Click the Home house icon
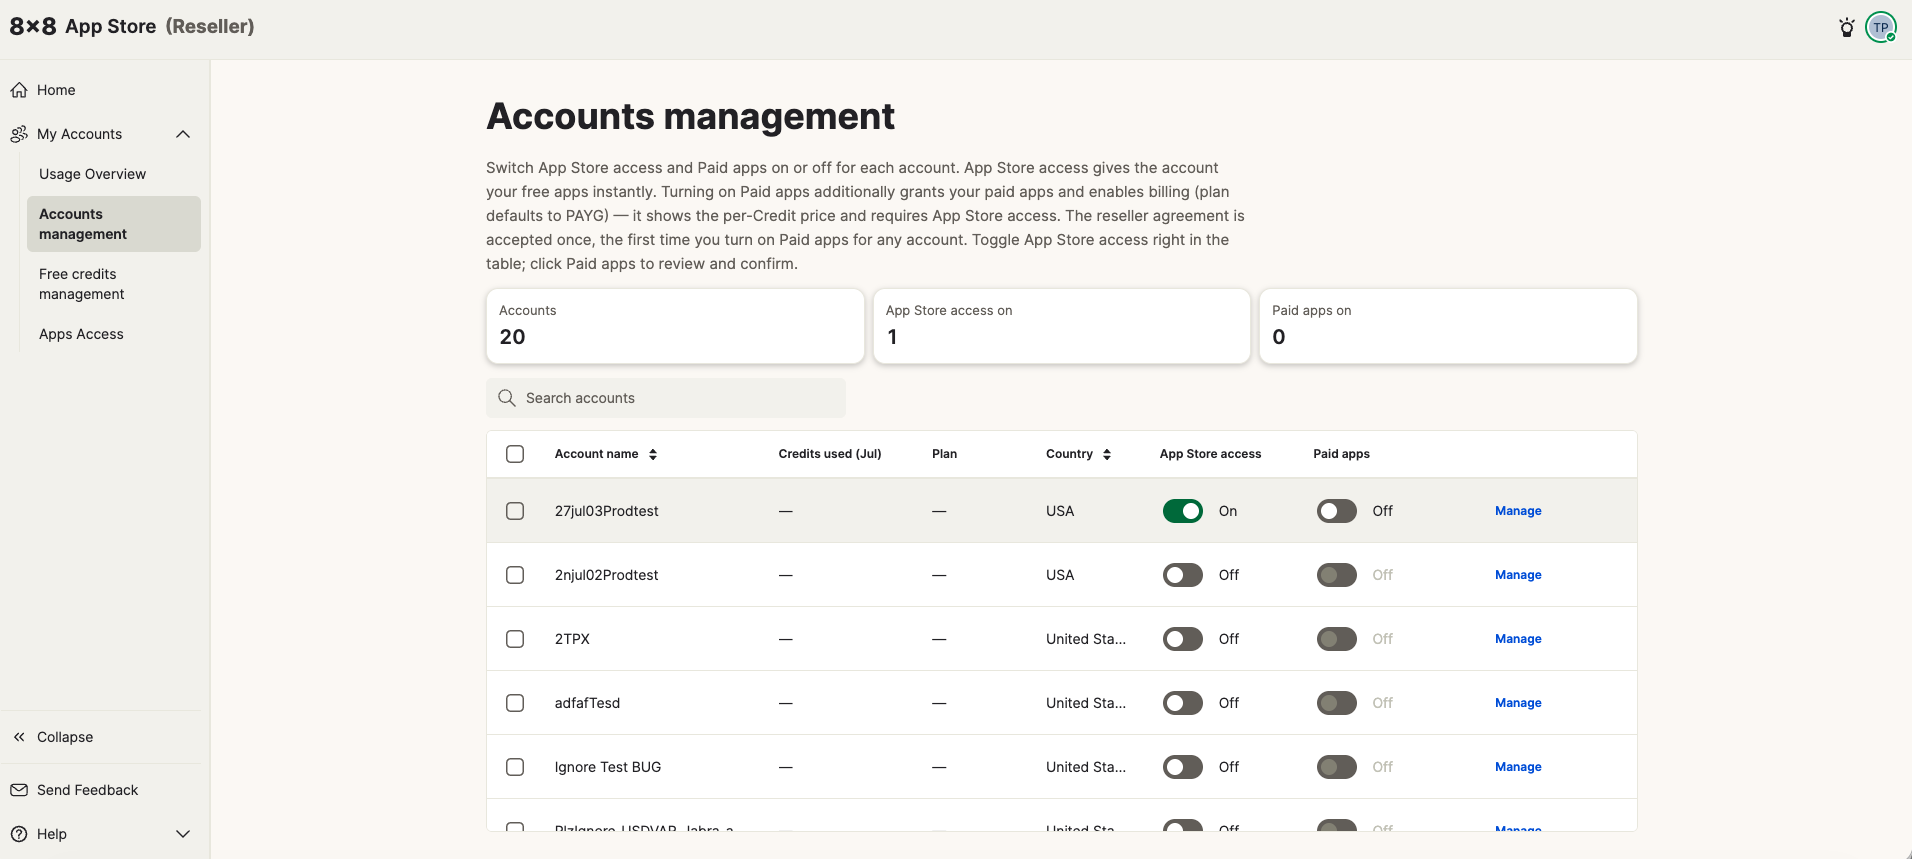 pos(19,90)
